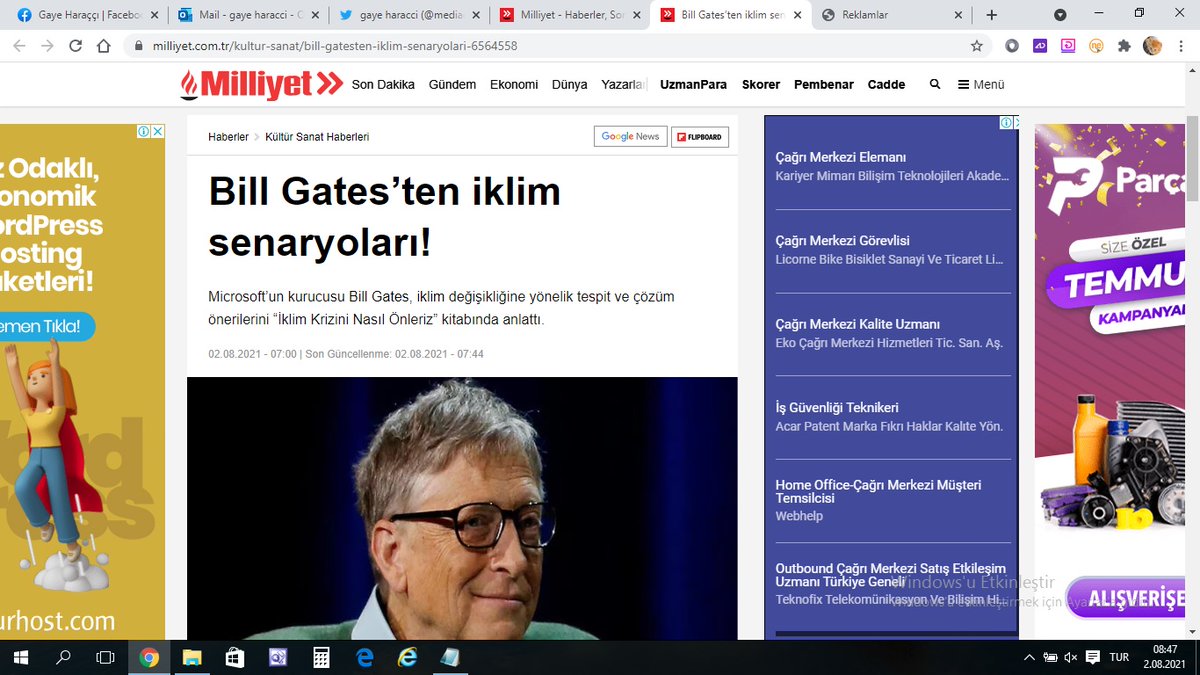The height and width of the screenshot is (675, 1200).
Task: Open Skorer link
Action: point(761,84)
